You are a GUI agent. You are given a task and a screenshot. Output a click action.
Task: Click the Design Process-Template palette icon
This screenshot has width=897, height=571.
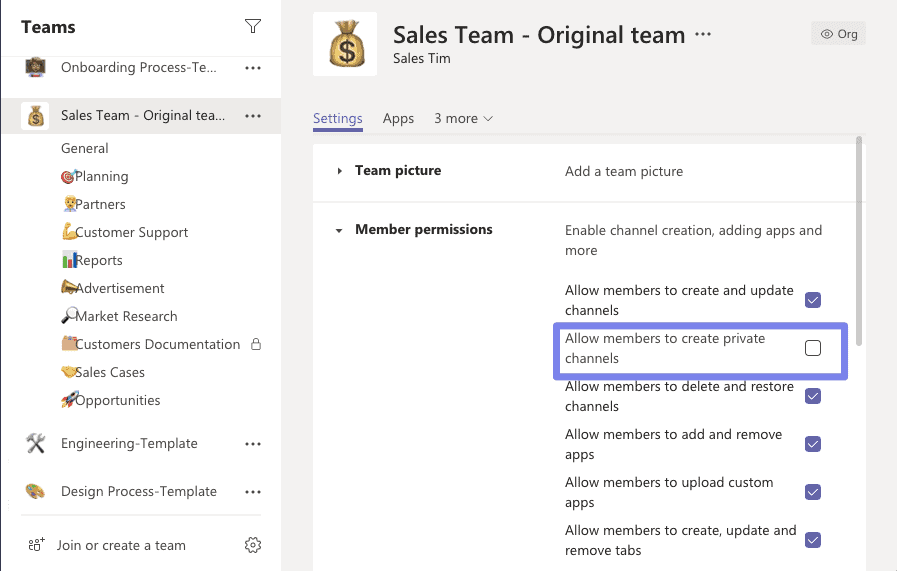(35, 491)
